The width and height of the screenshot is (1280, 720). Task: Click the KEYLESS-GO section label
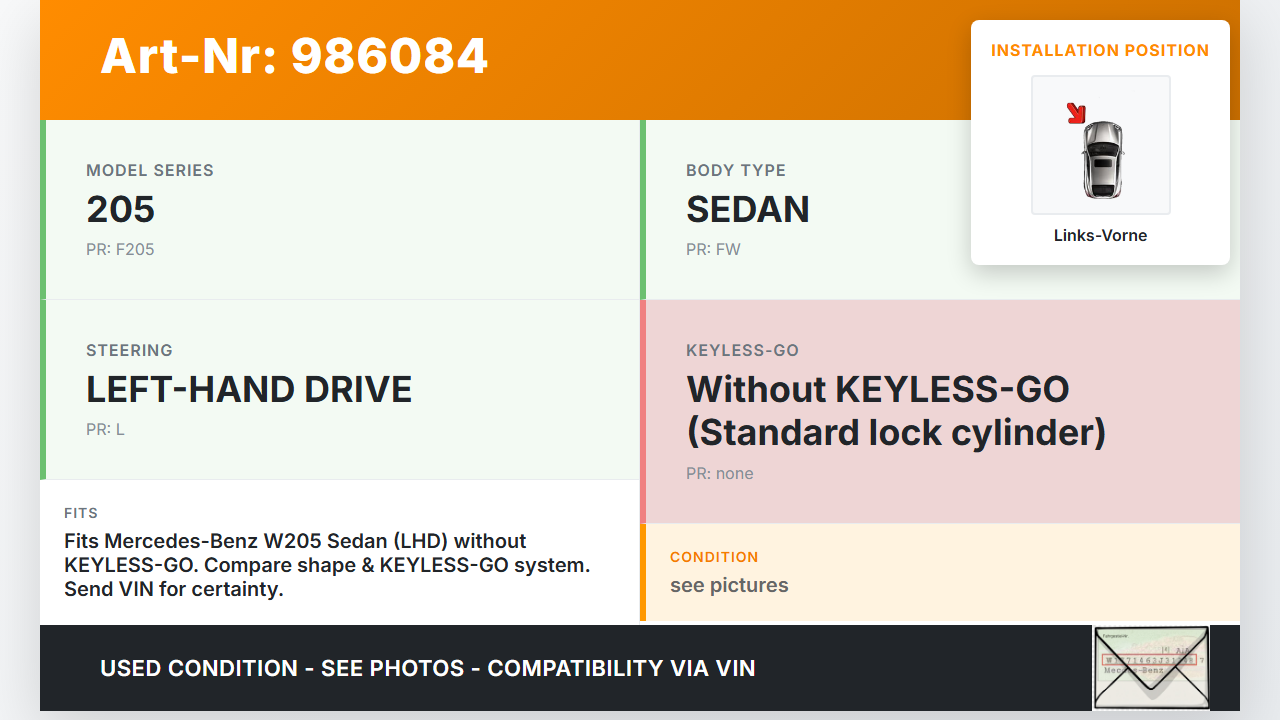click(x=742, y=350)
